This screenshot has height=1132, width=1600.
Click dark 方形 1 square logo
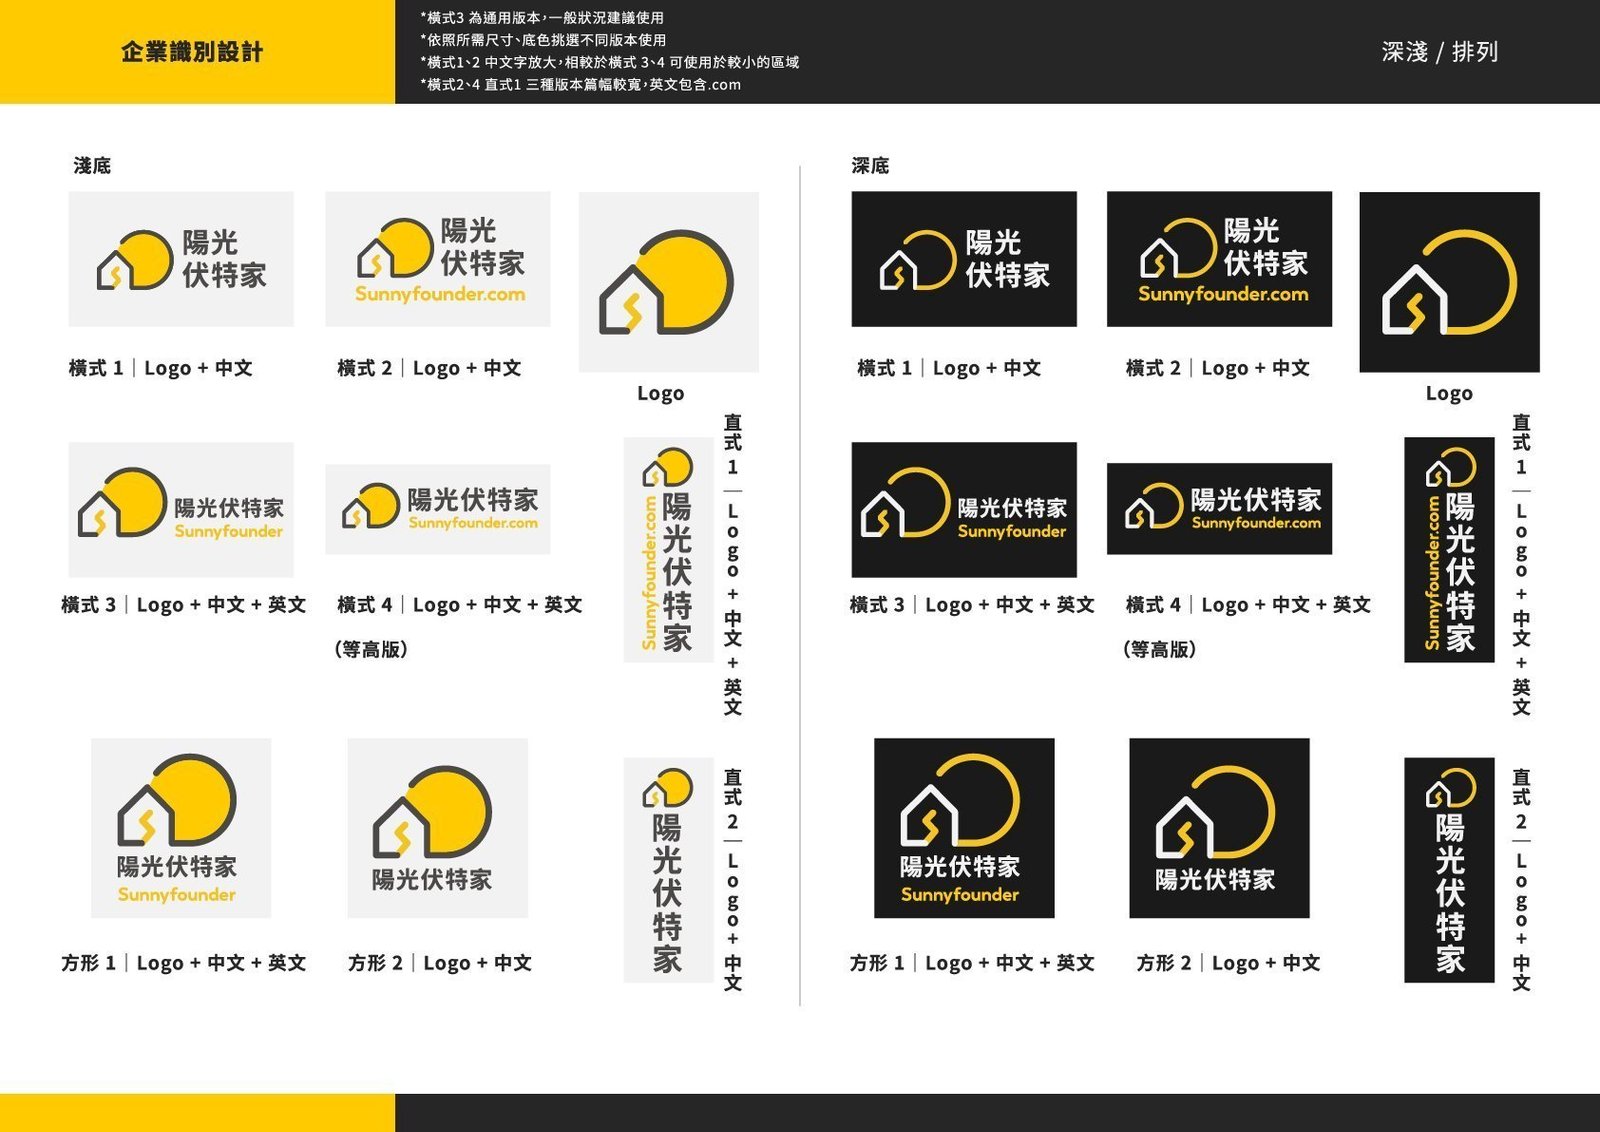click(x=964, y=828)
